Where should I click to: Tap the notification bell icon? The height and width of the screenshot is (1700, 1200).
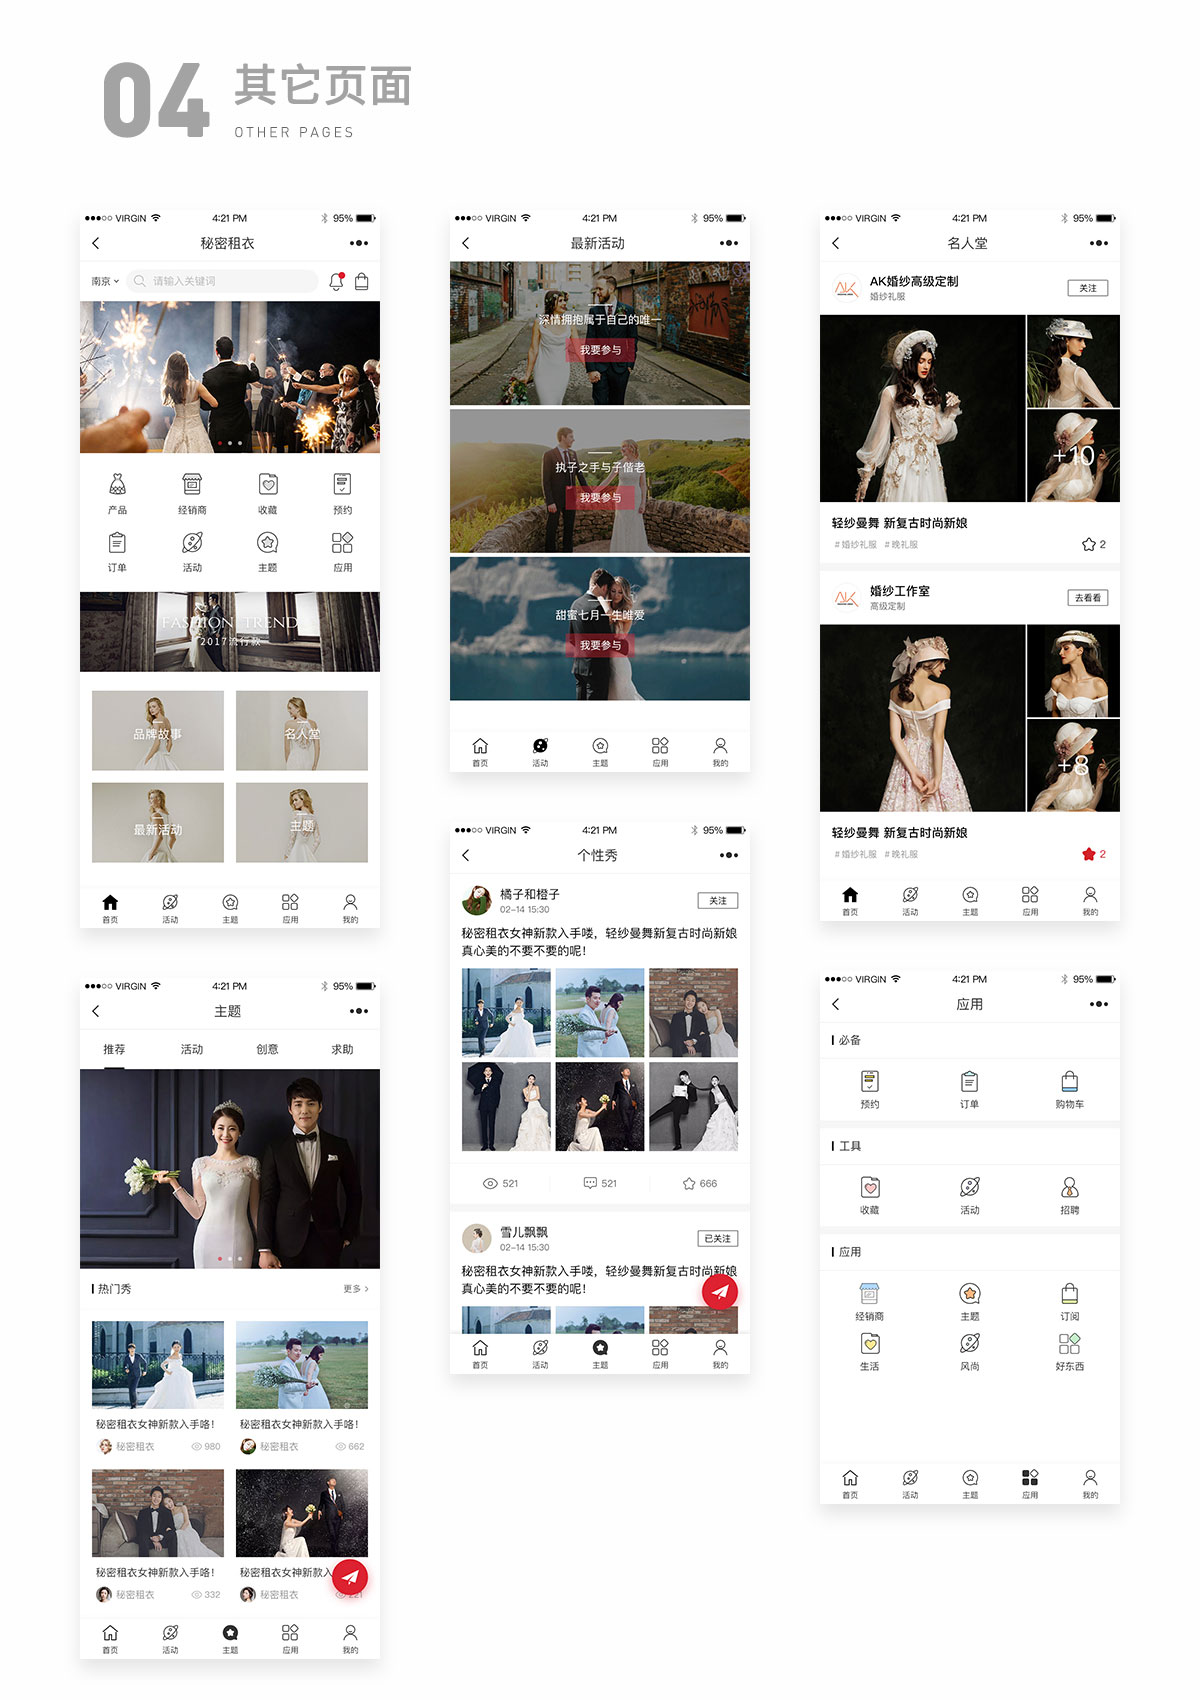click(336, 282)
